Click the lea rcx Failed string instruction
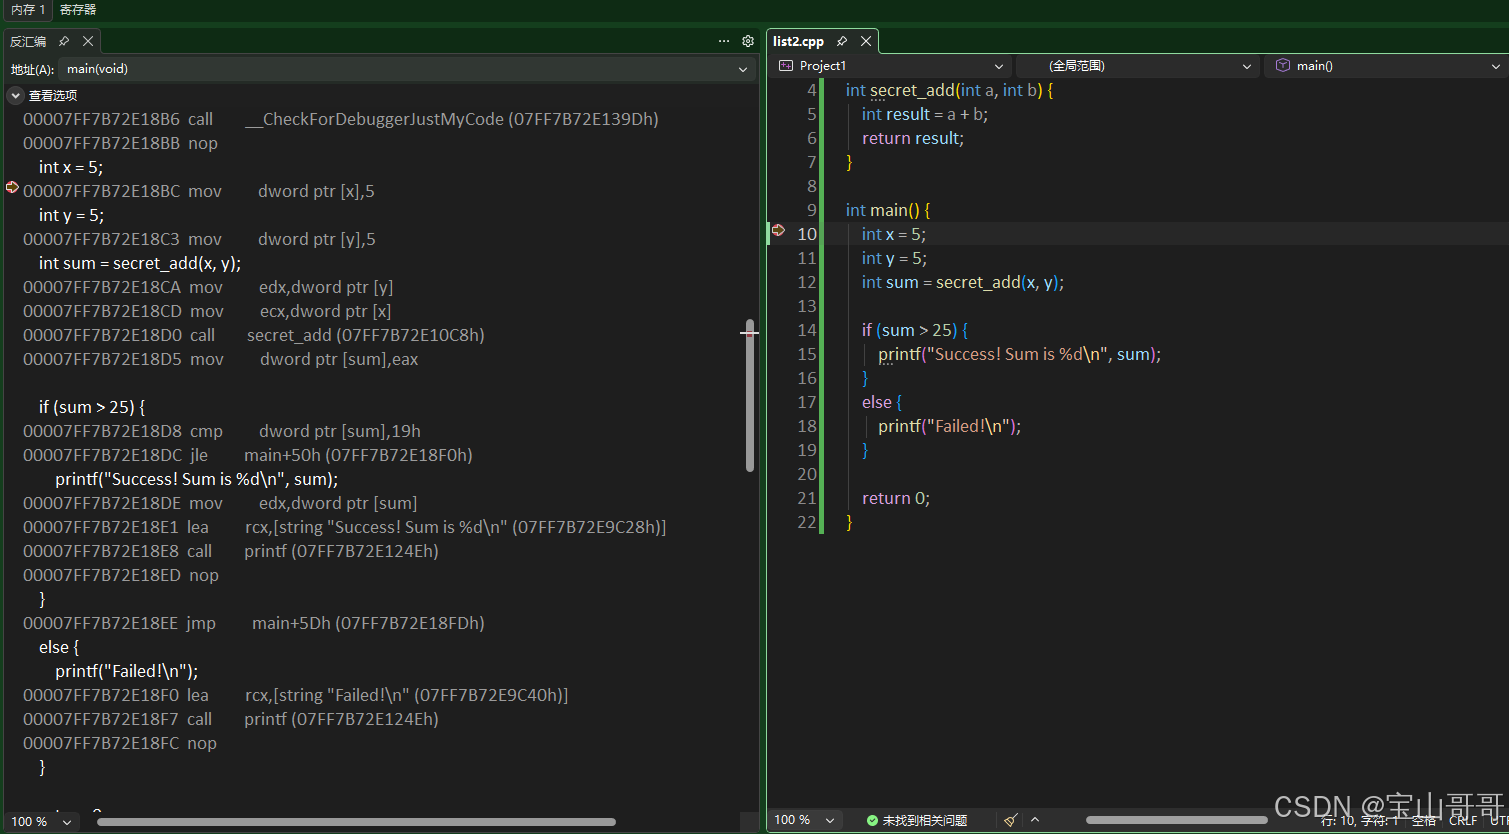 [x=296, y=695]
